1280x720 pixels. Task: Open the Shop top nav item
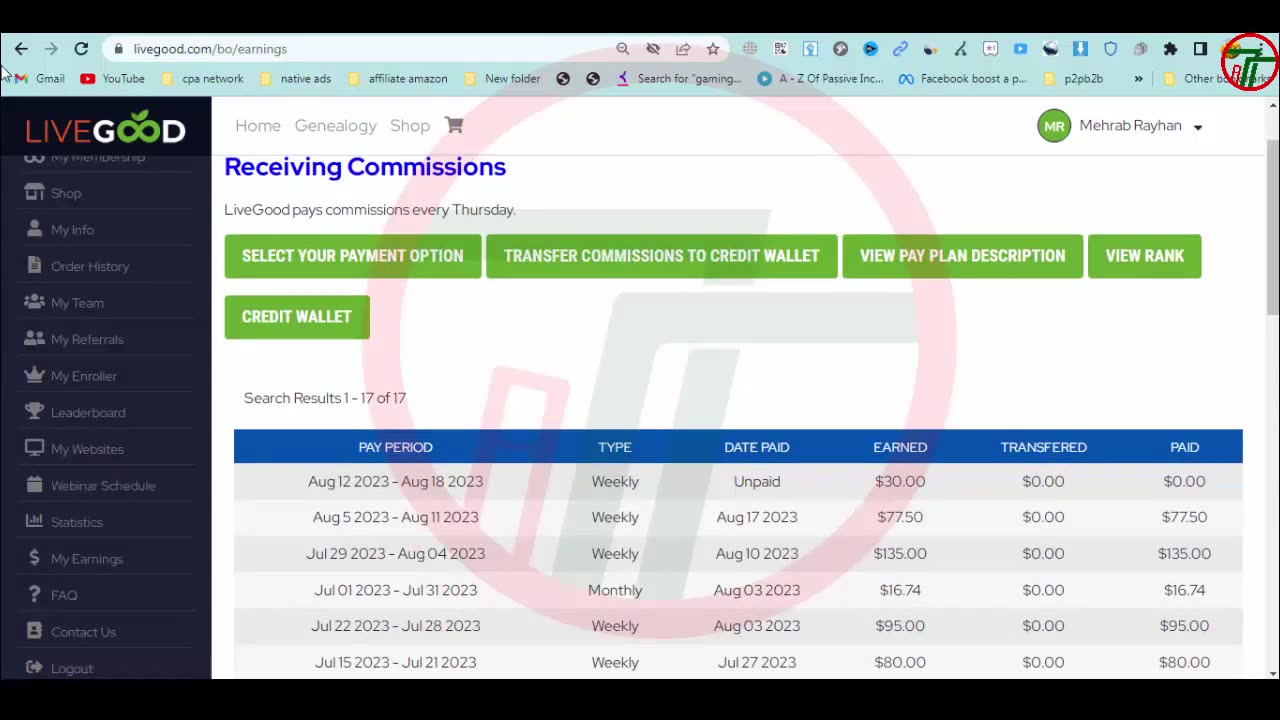point(410,125)
